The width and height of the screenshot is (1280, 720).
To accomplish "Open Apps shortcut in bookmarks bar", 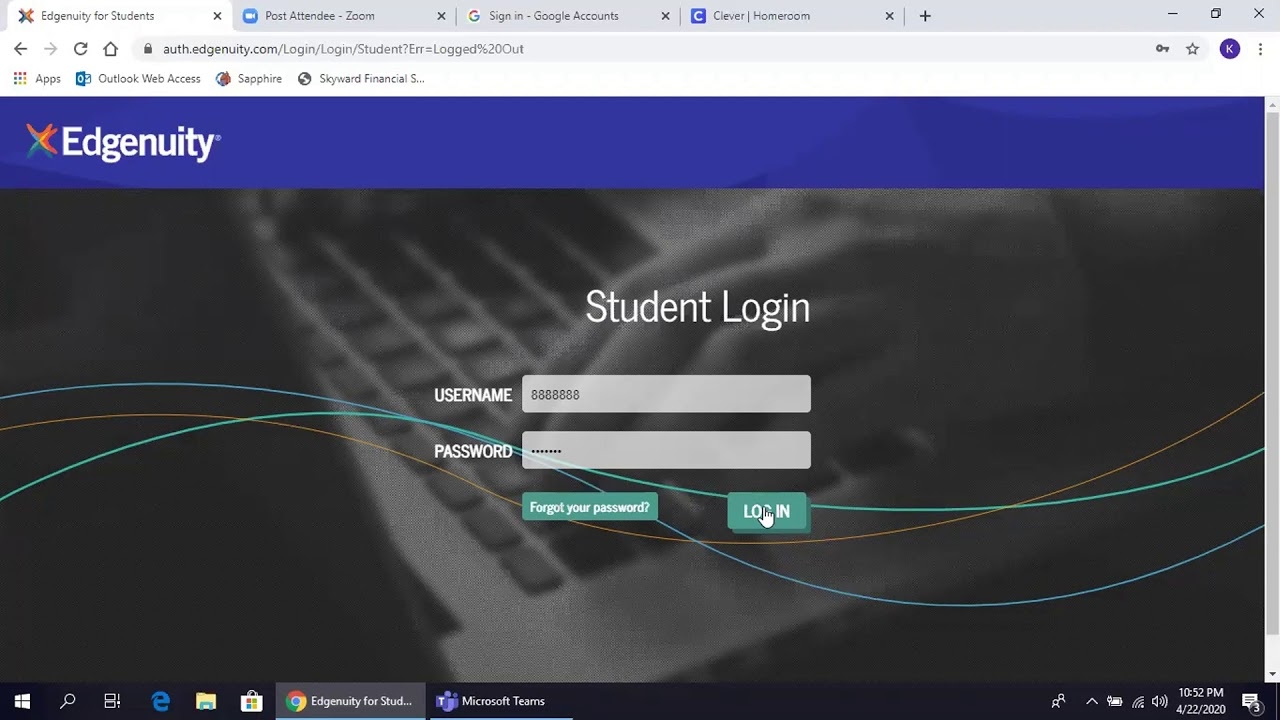I will (x=37, y=79).
